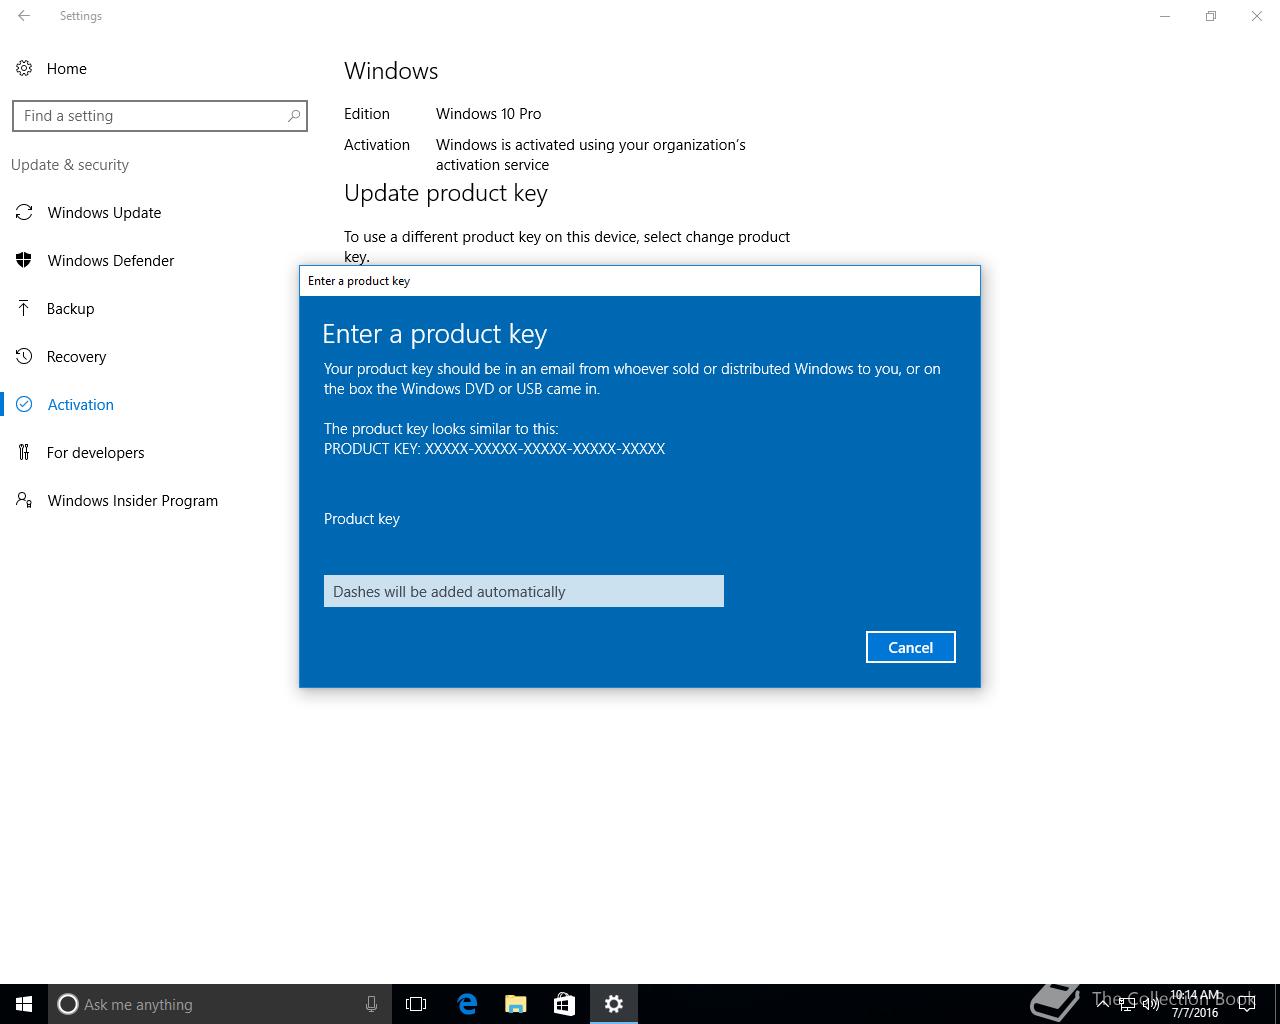Open the Windows Start menu
This screenshot has width=1280, height=1024.
(24, 1004)
